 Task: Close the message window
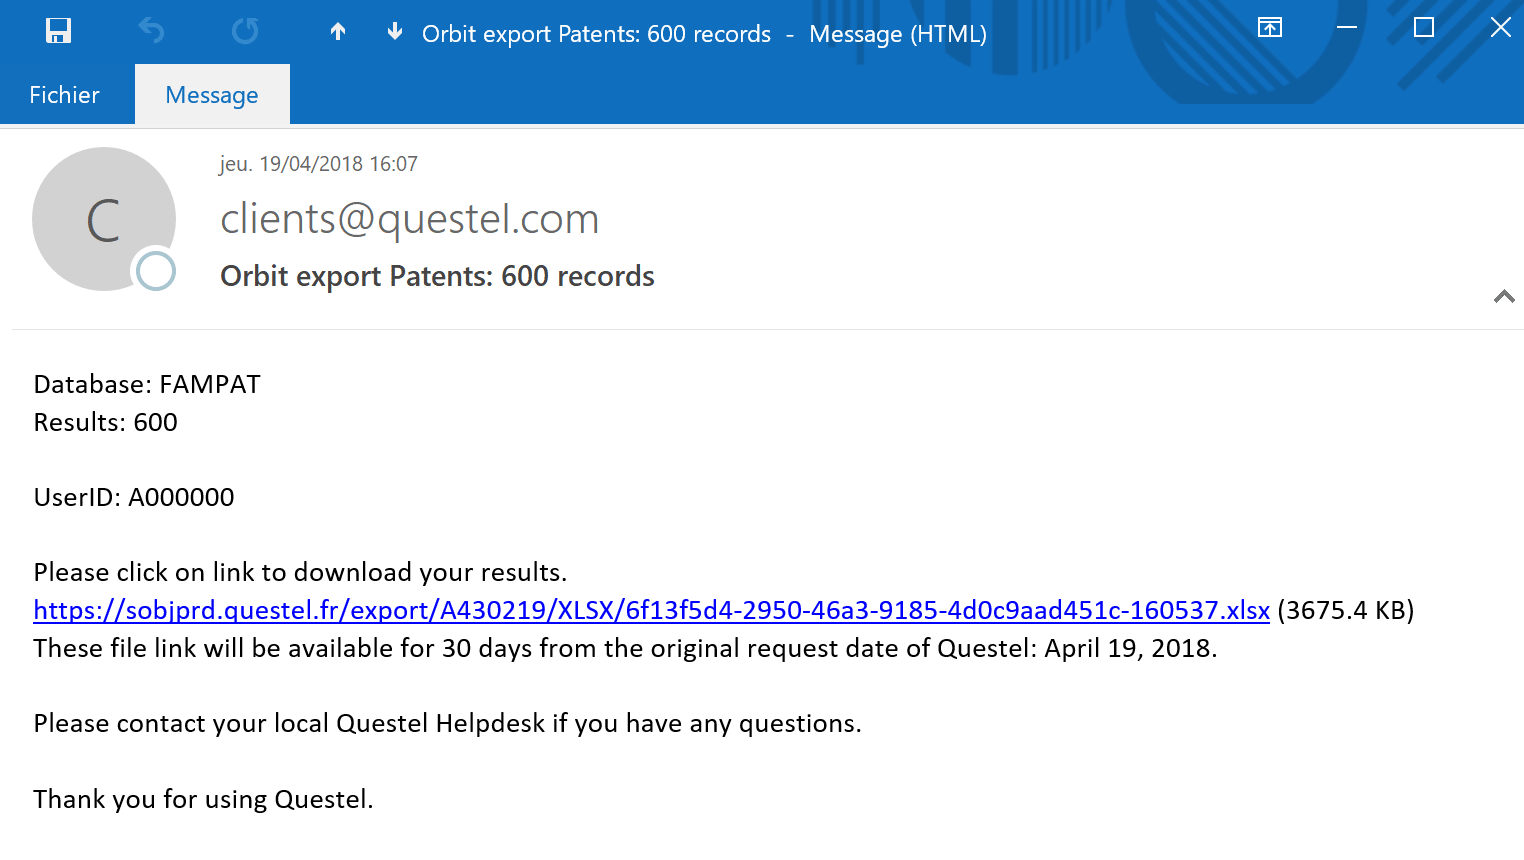[x=1500, y=28]
